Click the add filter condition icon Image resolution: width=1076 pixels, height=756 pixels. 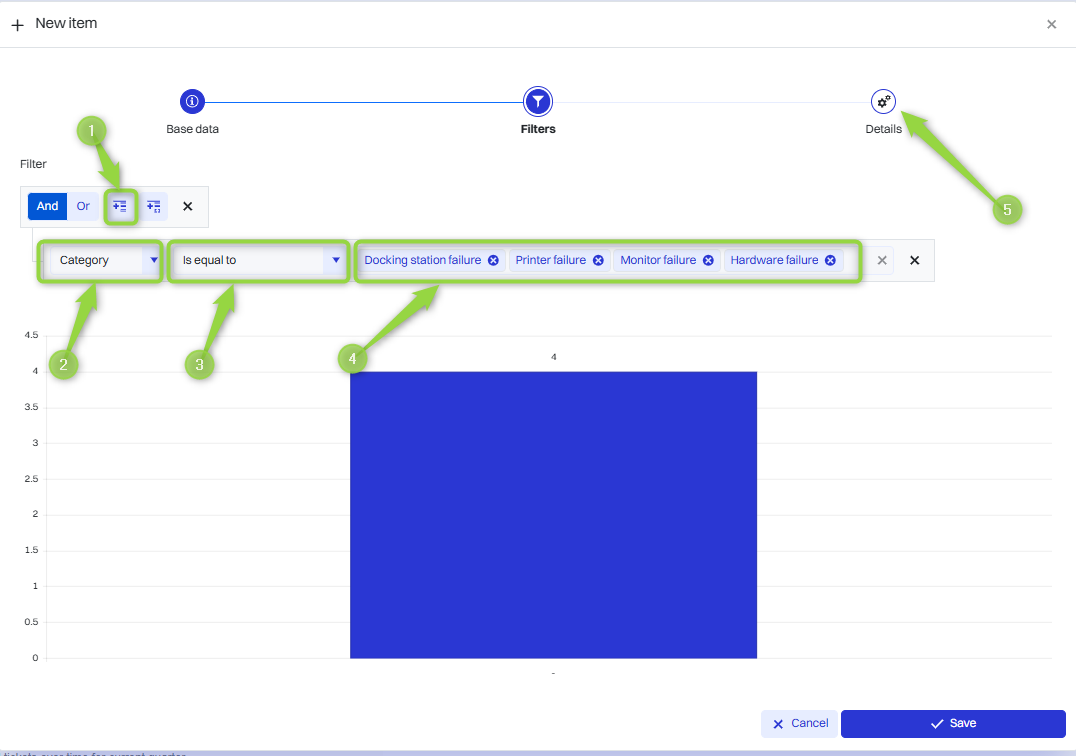[120, 206]
